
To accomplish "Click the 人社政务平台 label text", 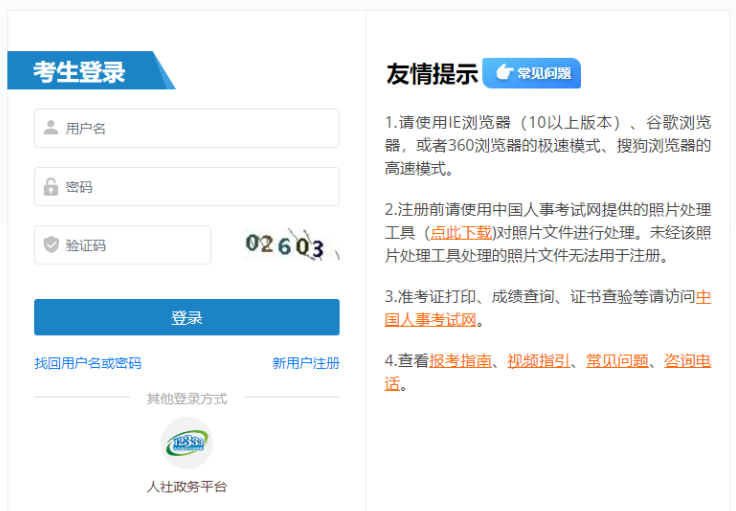I will click(187, 487).
